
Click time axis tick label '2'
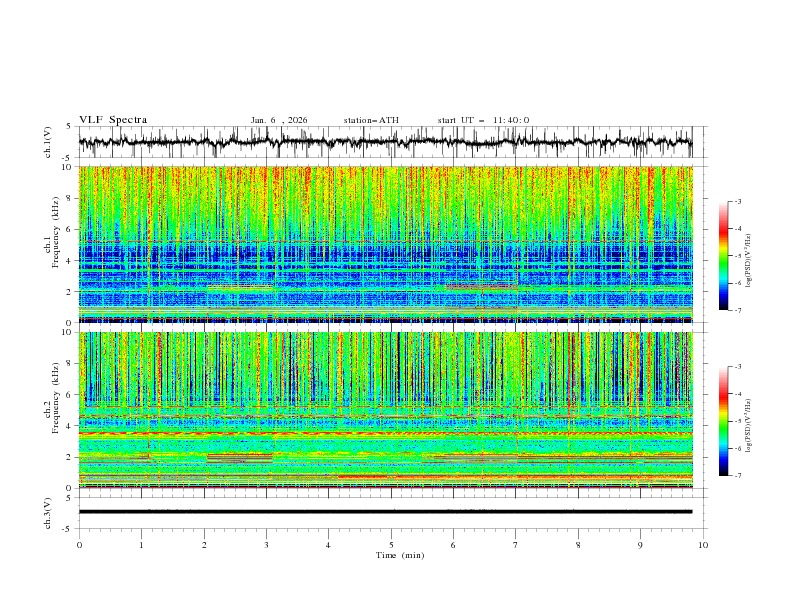pyautogui.click(x=204, y=545)
